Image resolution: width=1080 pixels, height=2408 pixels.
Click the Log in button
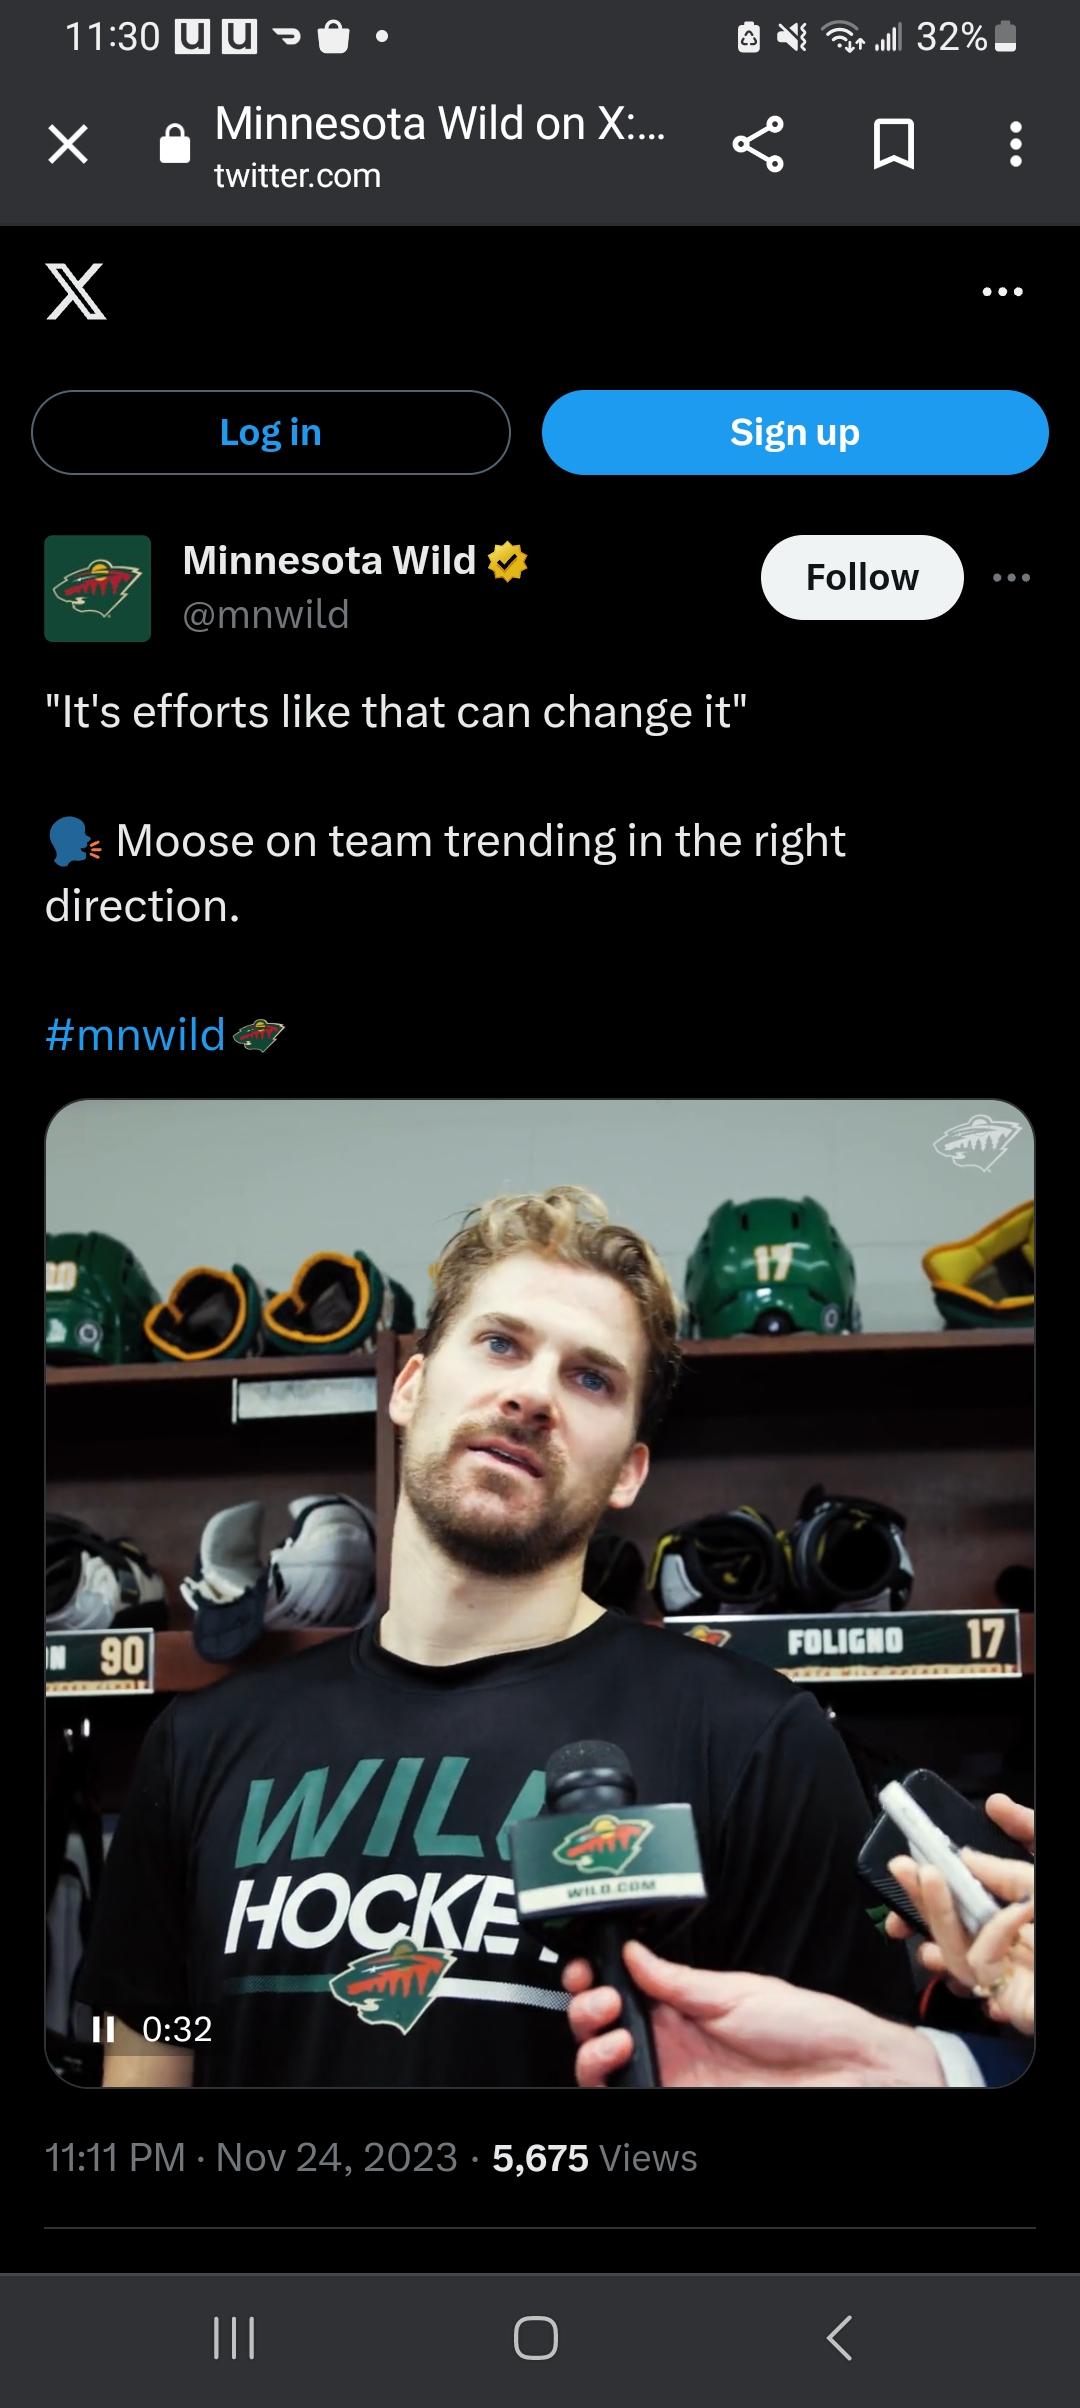271,432
